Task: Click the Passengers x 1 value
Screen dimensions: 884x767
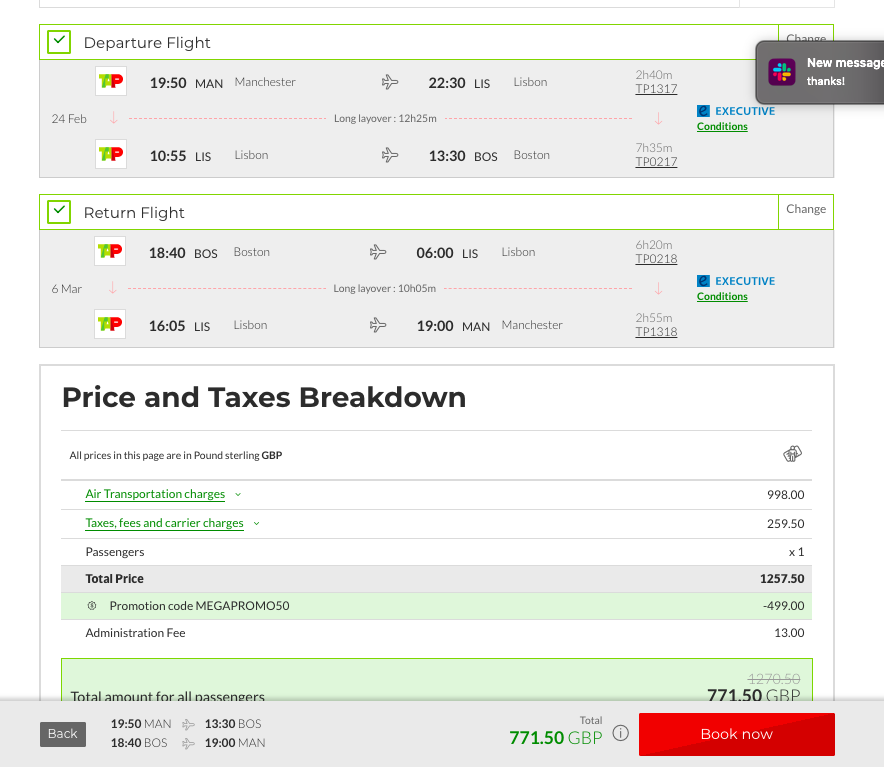Action: pyautogui.click(x=796, y=552)
